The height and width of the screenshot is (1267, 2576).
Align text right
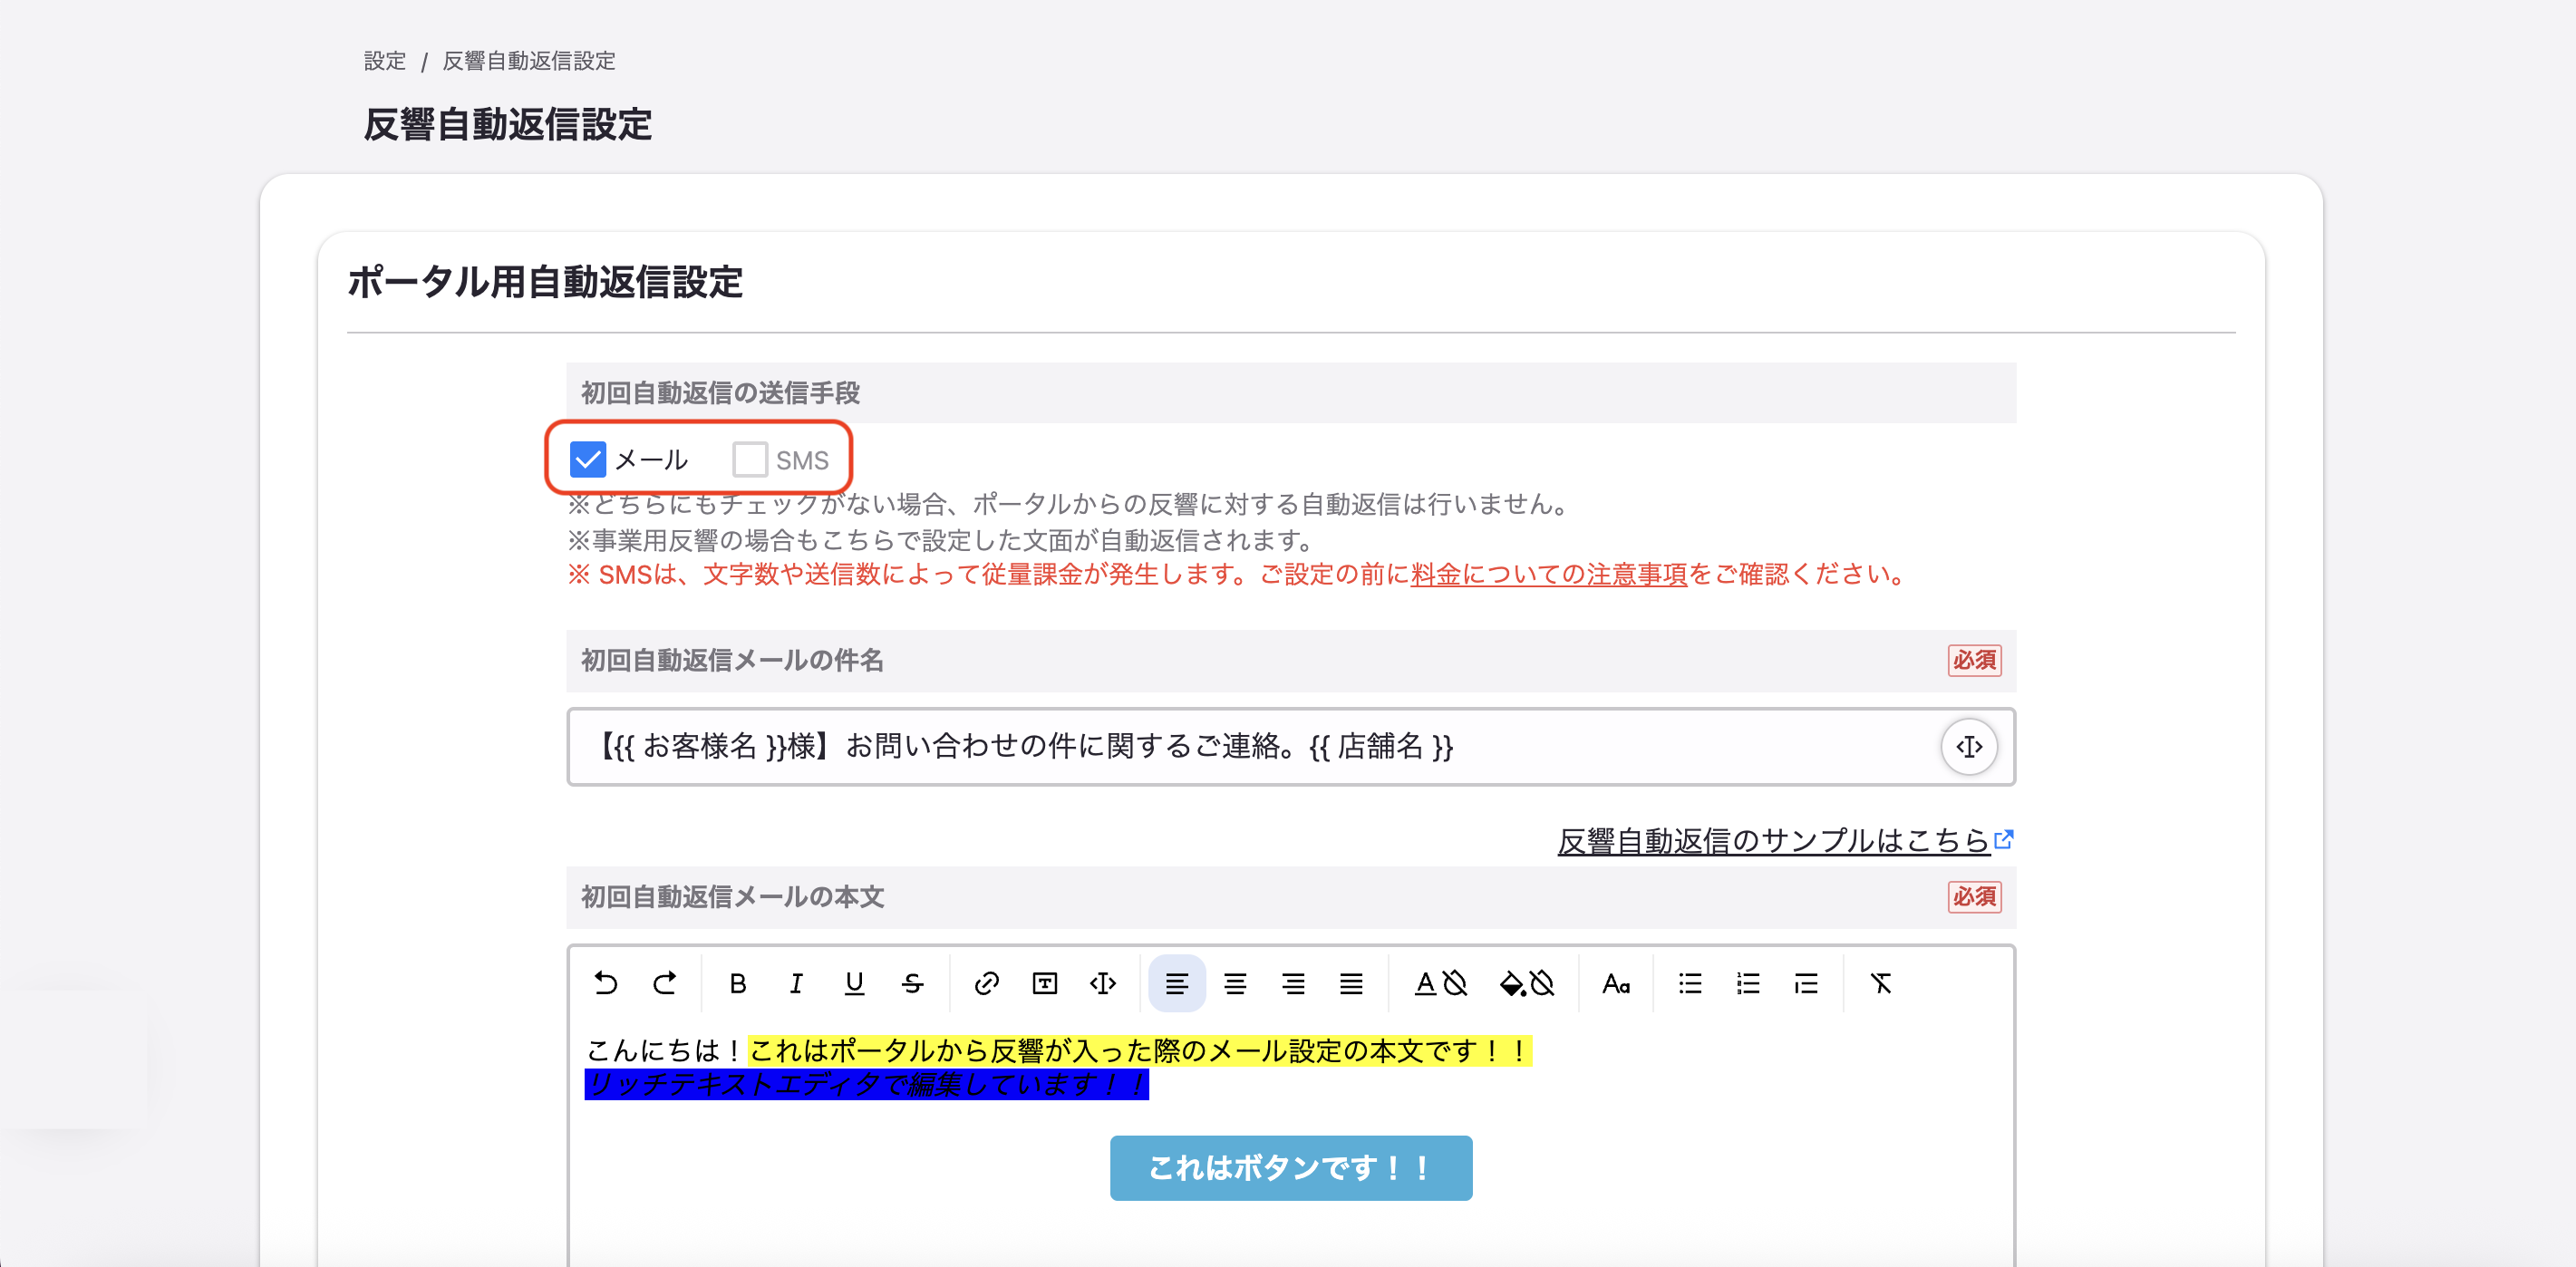[1293, 983]
